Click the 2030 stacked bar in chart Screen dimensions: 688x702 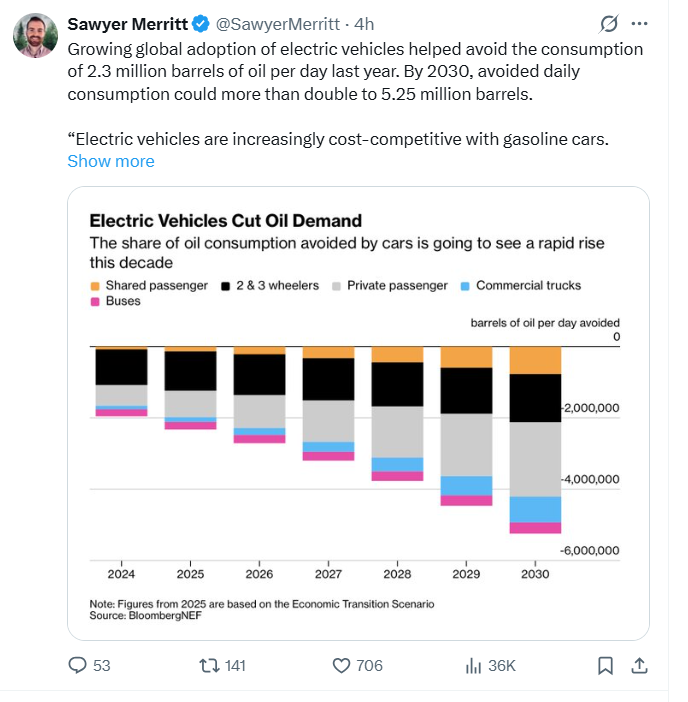[x=535, y=440]
